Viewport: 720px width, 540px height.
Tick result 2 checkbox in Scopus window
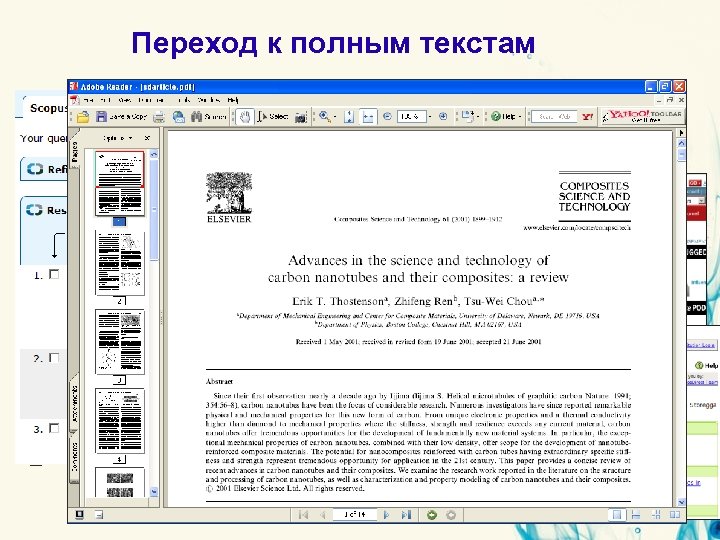click(54, 358)
